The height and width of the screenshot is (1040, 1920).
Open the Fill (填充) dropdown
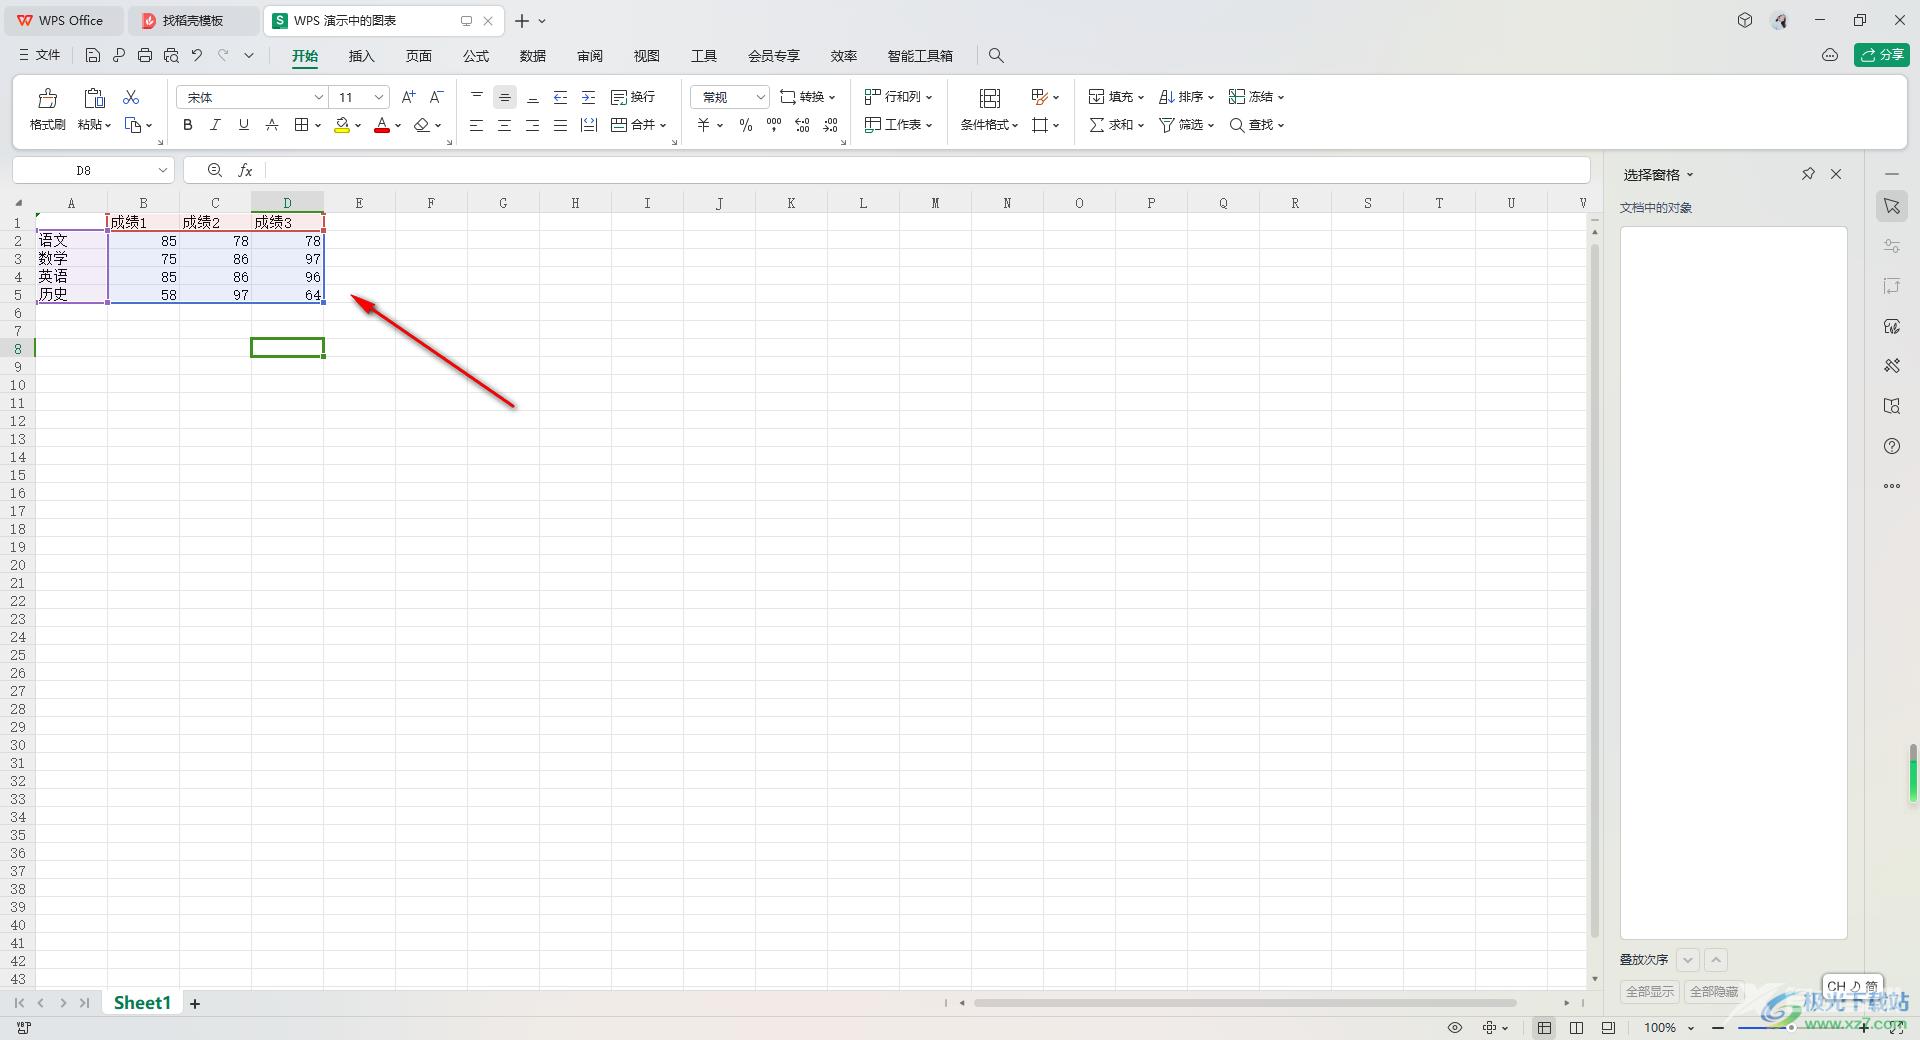(x=1115, y=97)
